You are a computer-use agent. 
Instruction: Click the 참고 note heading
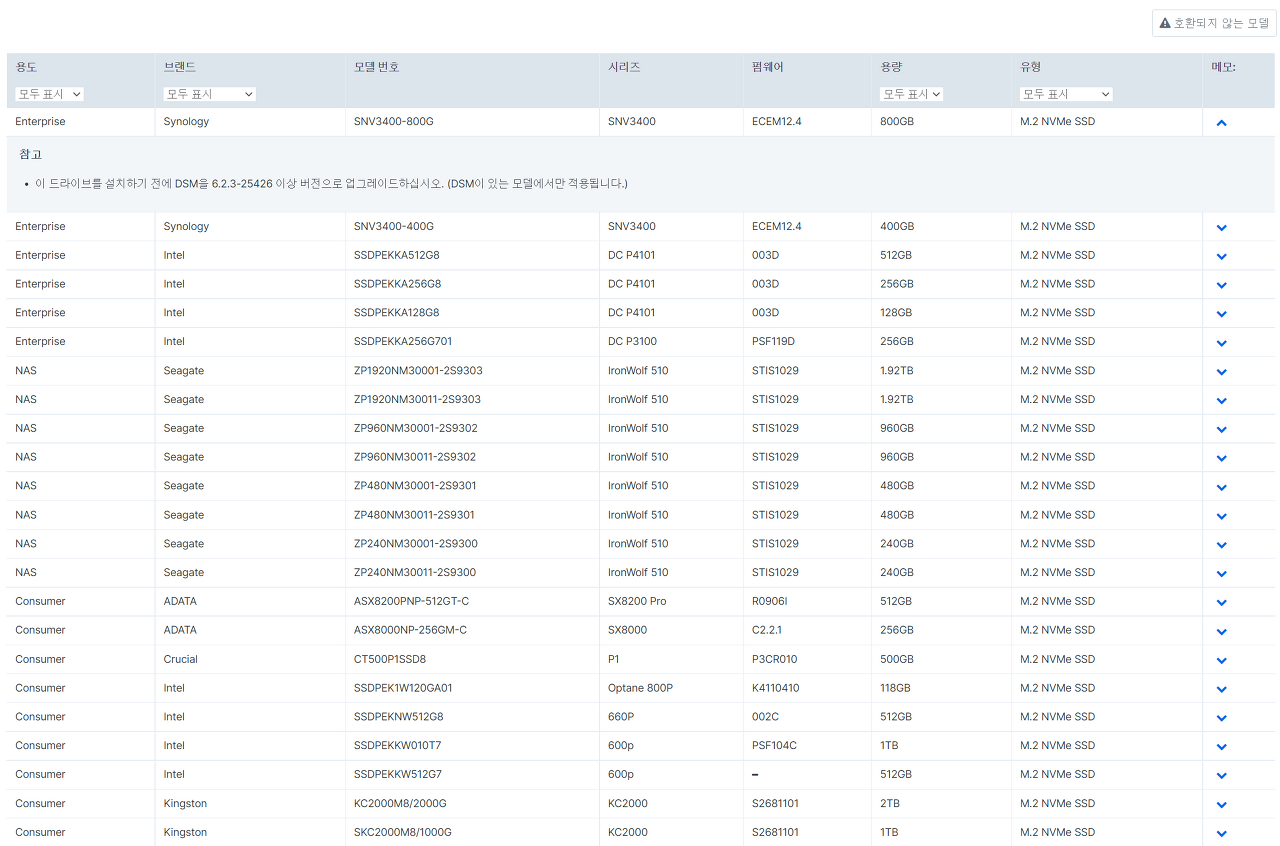click(31, 155)
